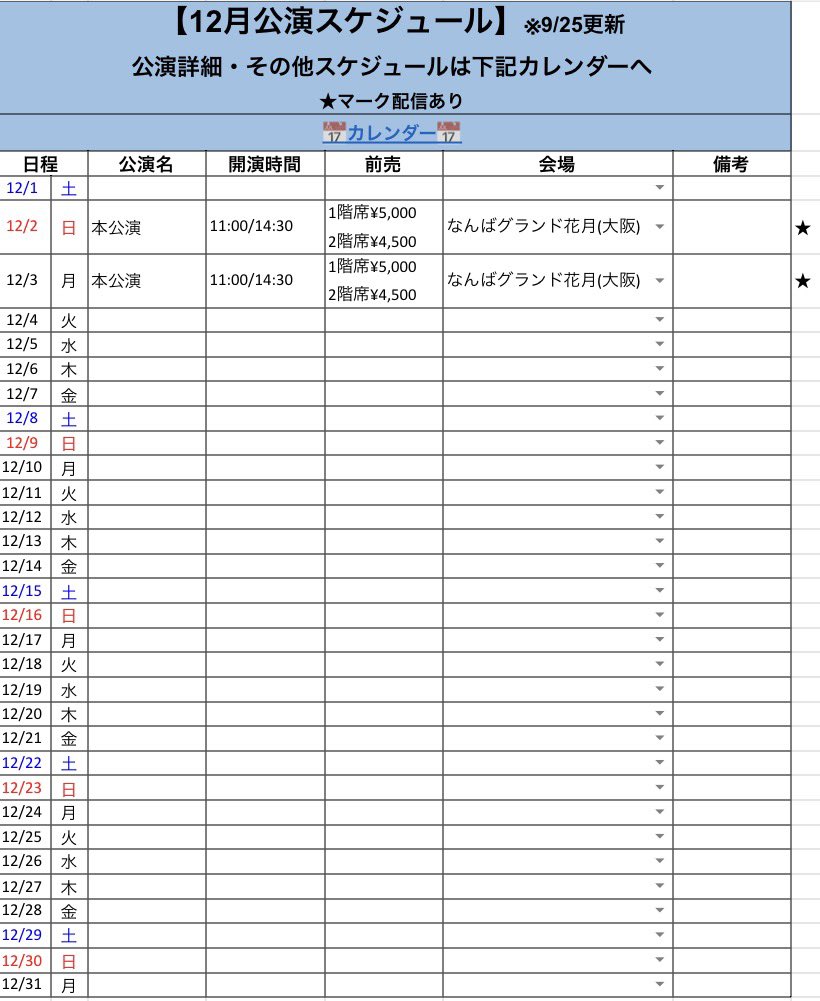Click 2階席¥4,500 in the 12/3 row
This screenshot has width=820, height=1001.
pos(372,294)
